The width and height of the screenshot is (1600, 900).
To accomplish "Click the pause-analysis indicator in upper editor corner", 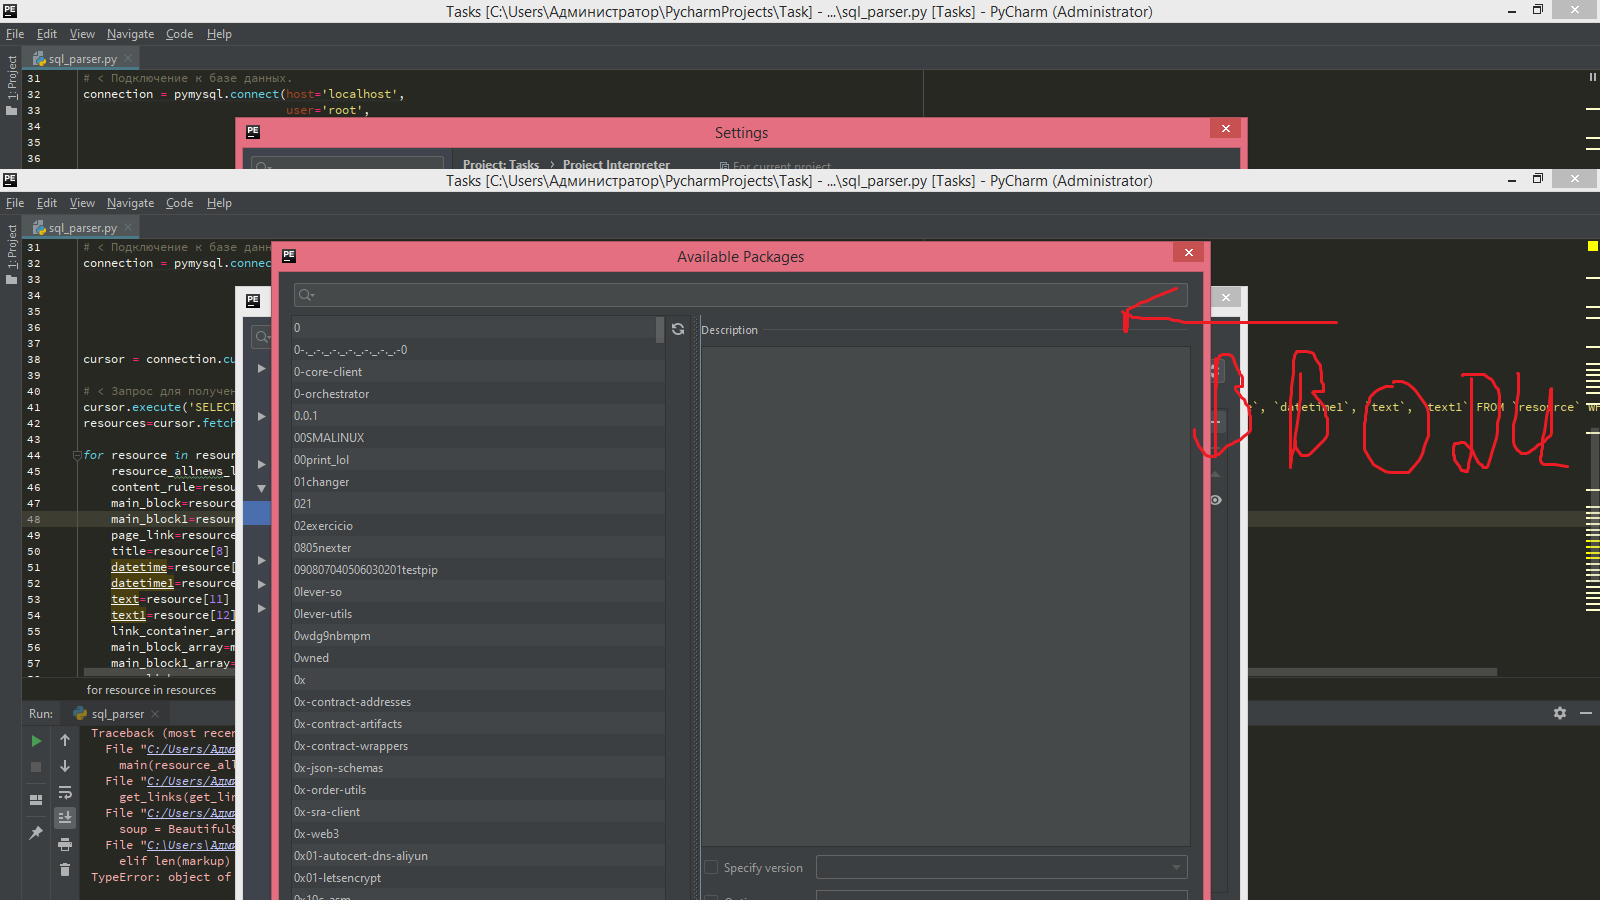I will coord(1593,77).
